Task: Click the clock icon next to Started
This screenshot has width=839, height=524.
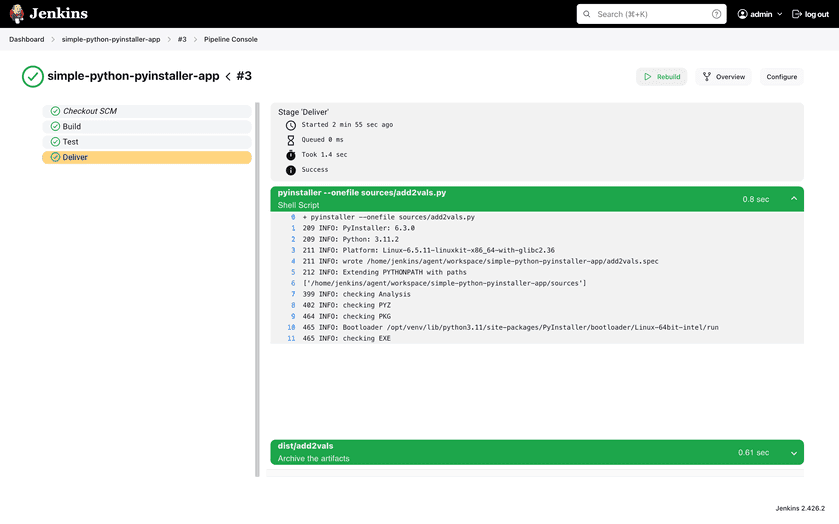Action: pyautogui.click(x=291, y=125)
